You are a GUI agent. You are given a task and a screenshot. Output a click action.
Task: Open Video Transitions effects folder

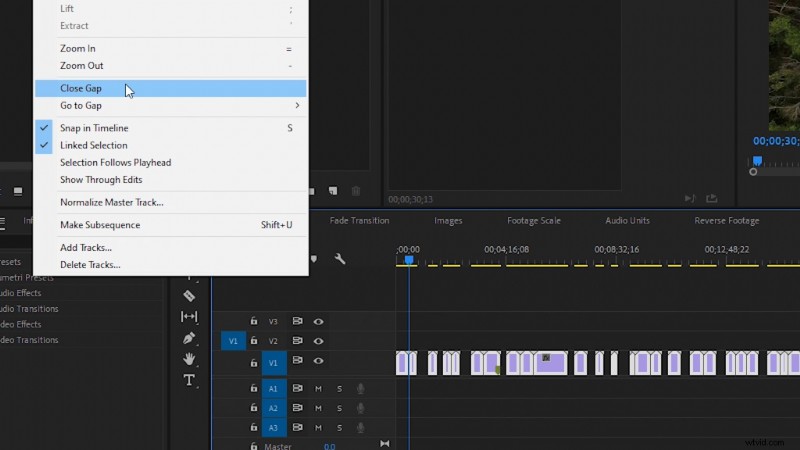pyautogui.click(x=29, y=340)
